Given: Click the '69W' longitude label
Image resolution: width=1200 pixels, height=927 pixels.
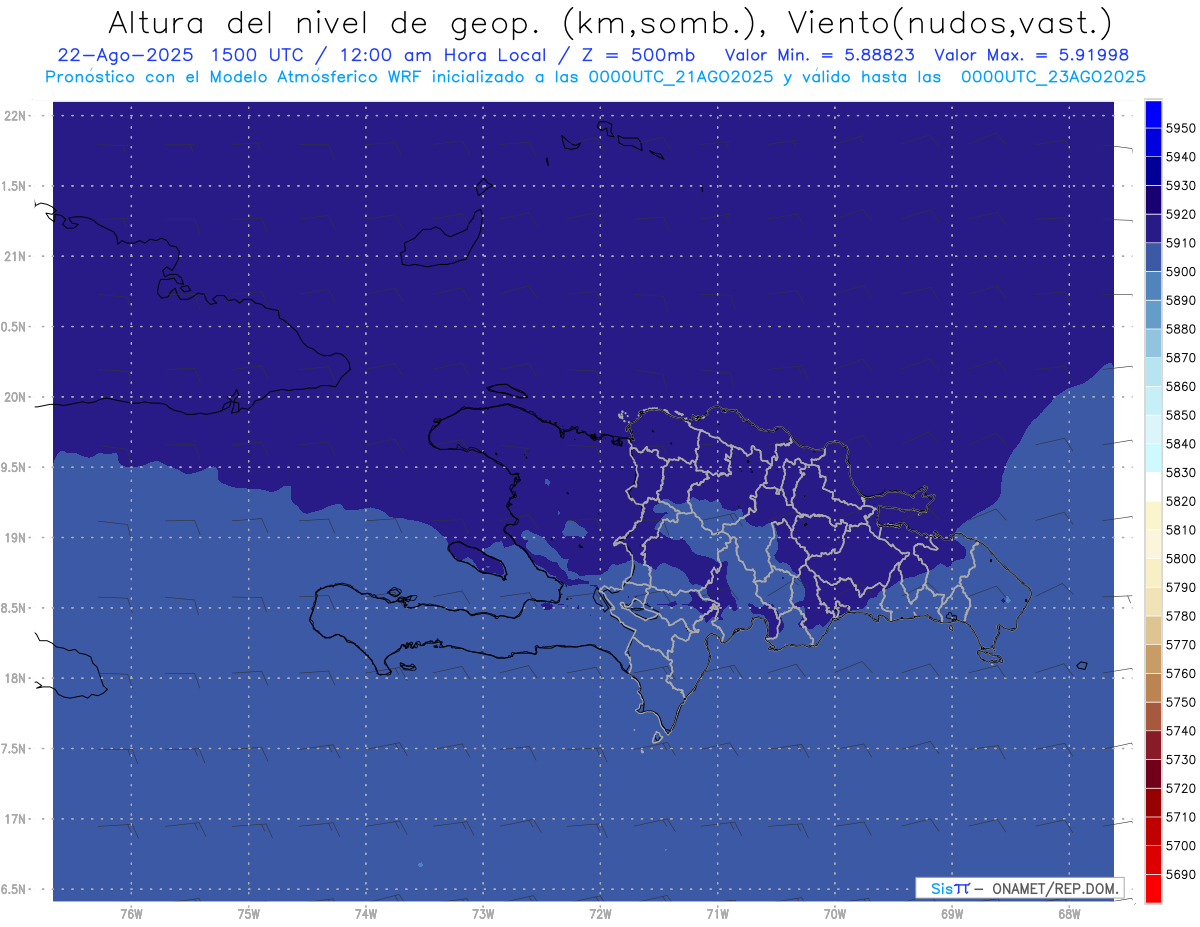Looking at the screenshot, I should (952, 914).
